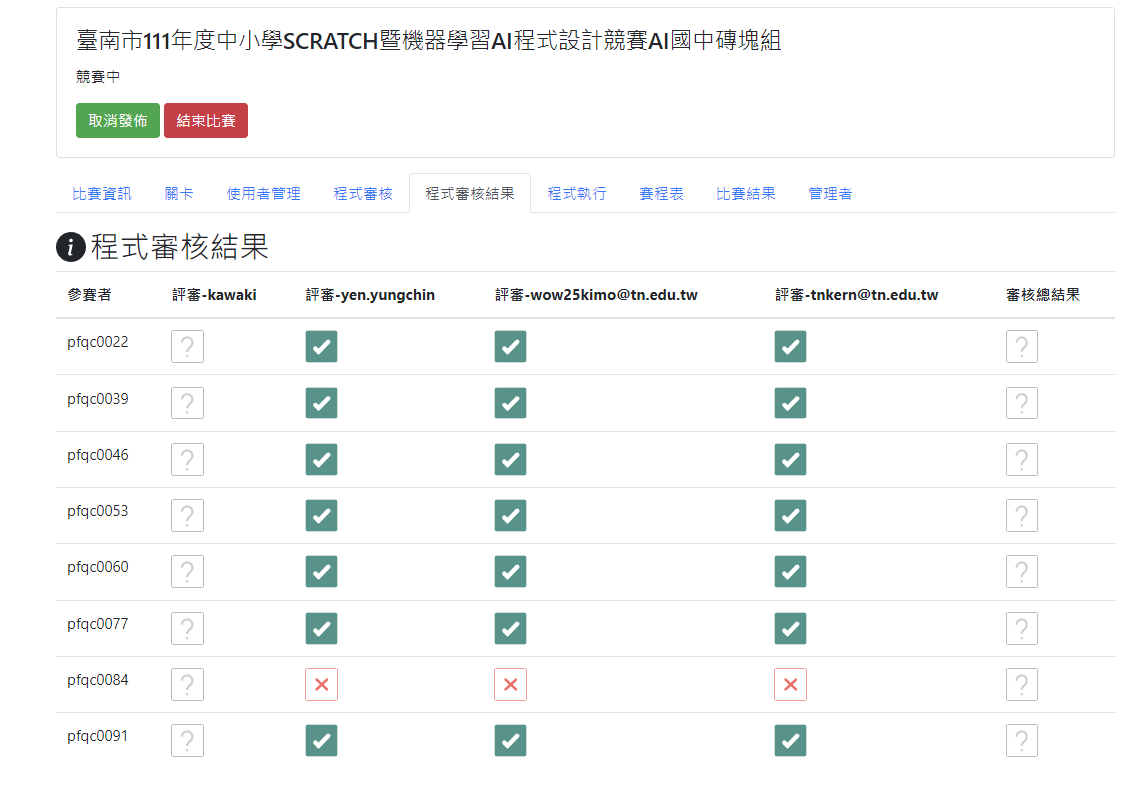Toggle tnkern checkmark for pfqc0053
The width and height of the screenshot is (1136, 806).
coord(790,516)
